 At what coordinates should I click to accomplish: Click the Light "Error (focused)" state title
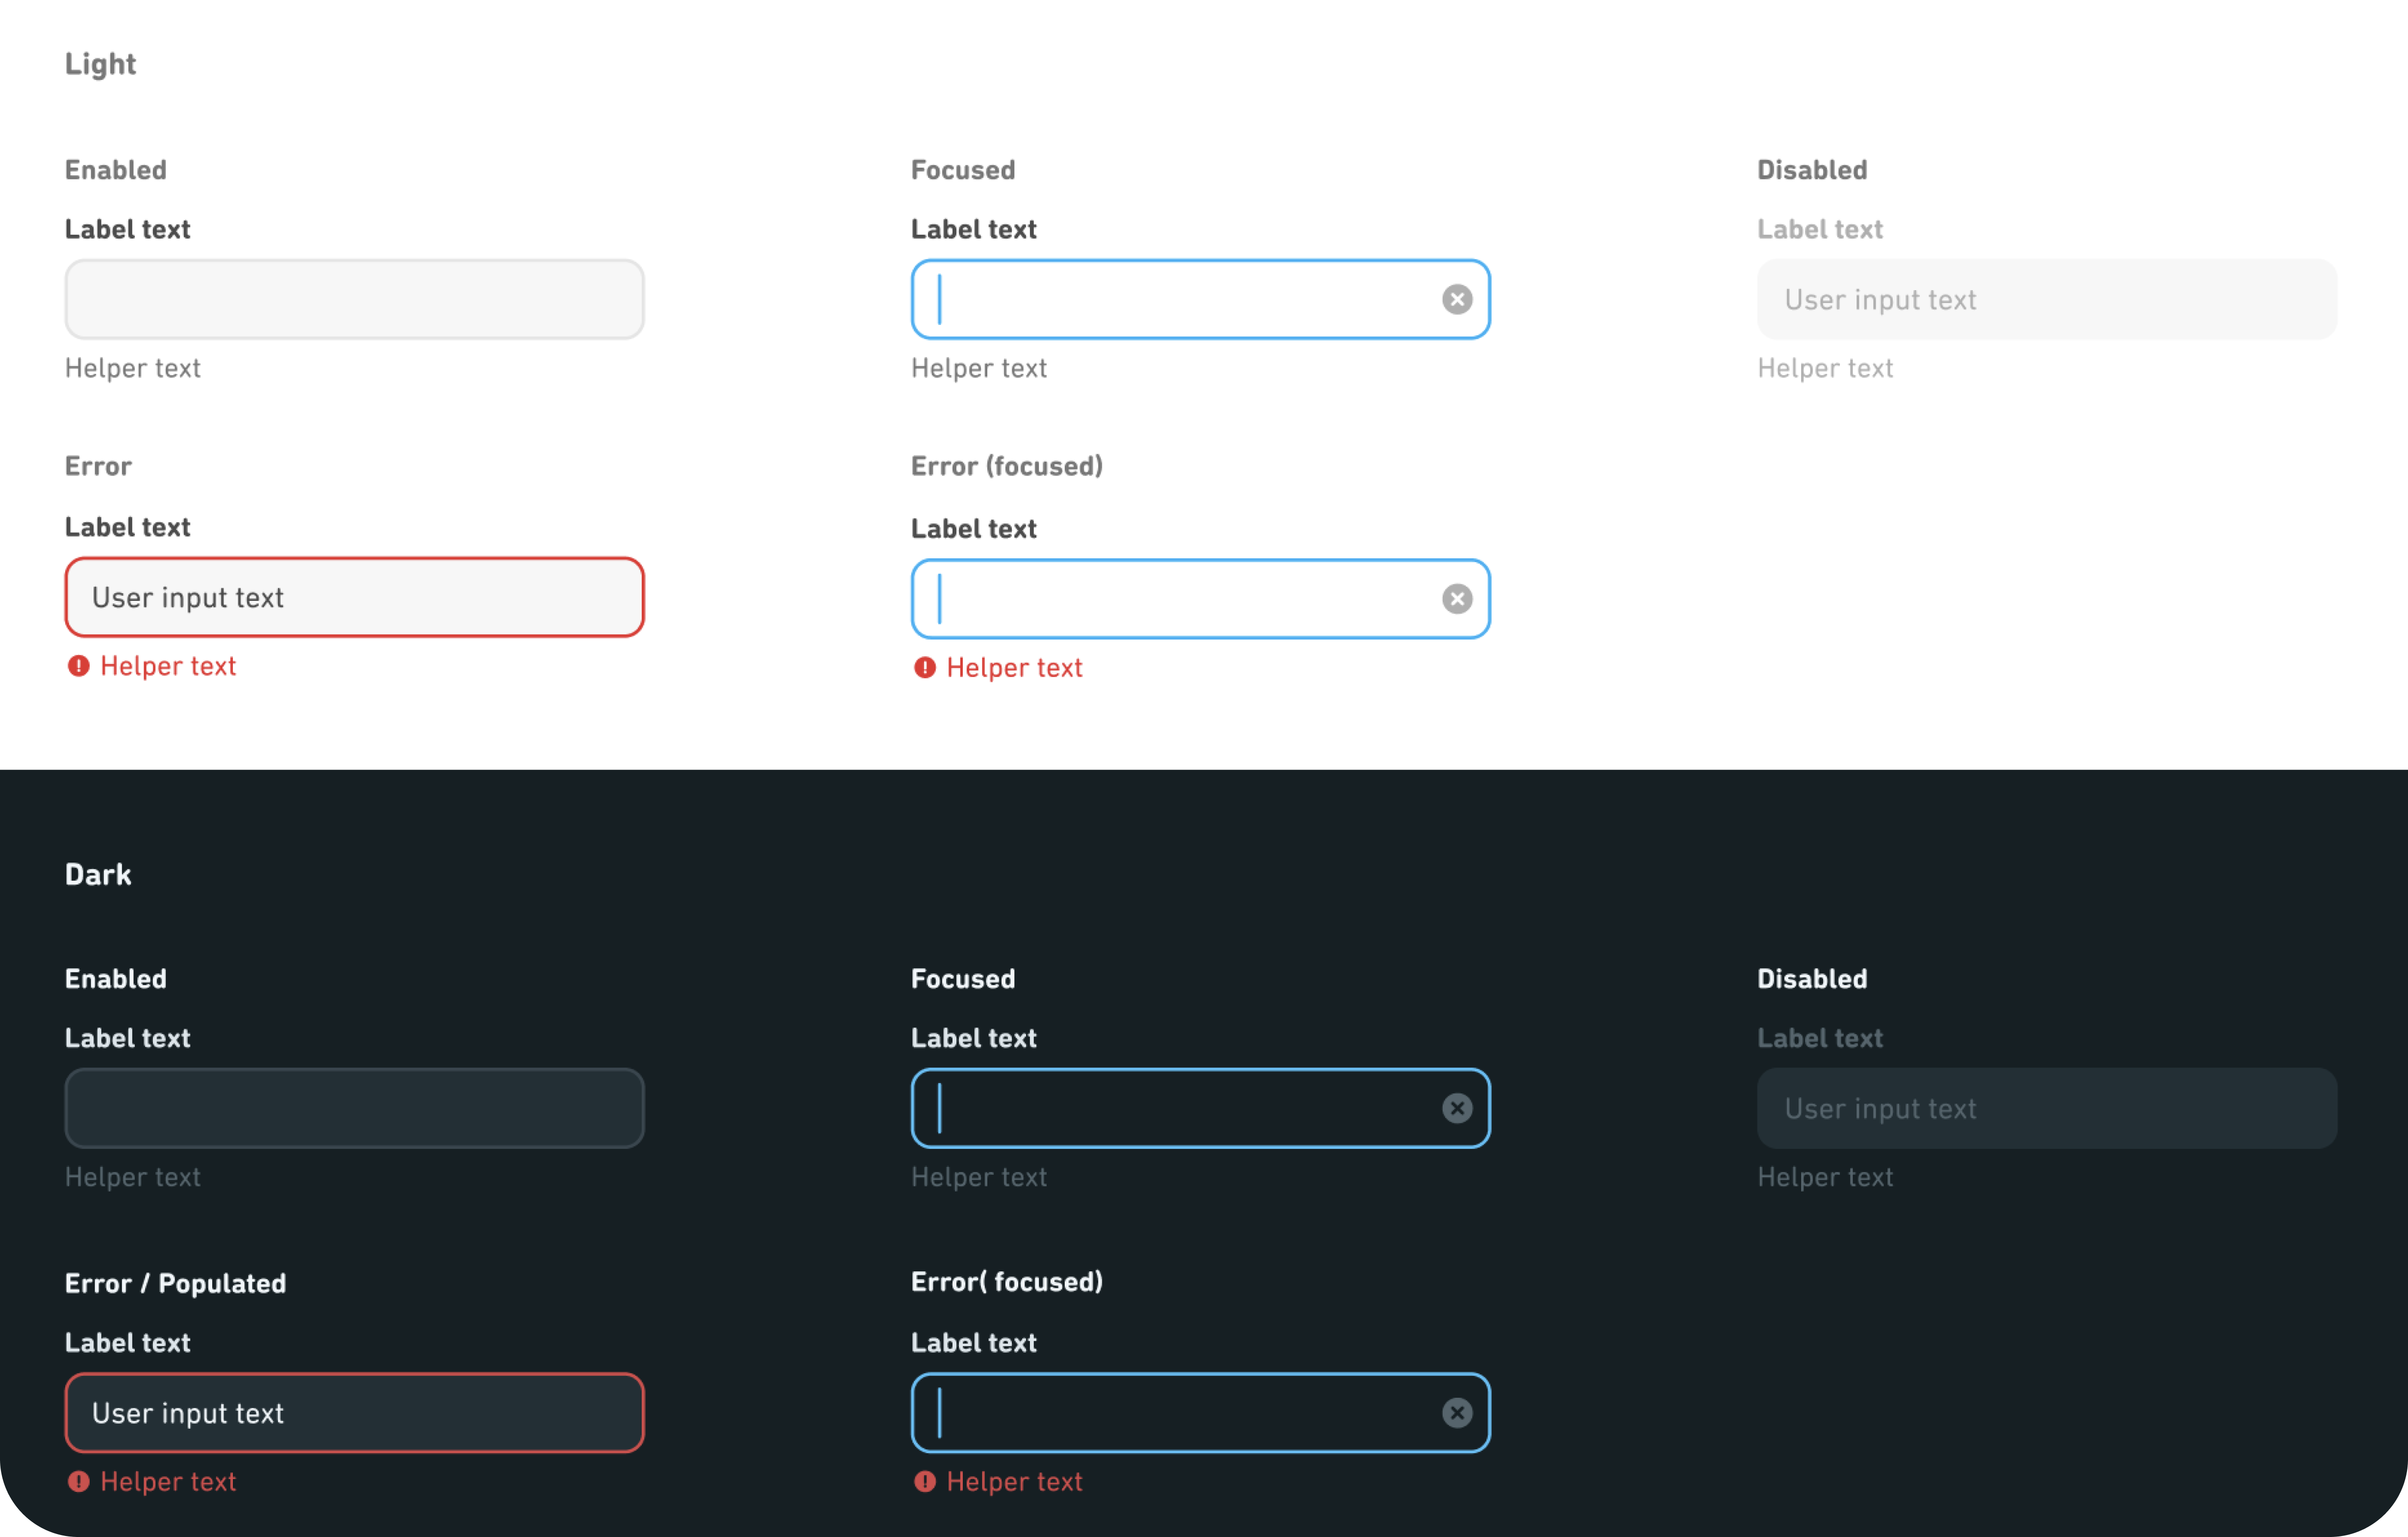pyautogui.click(x=1007, y=466)
